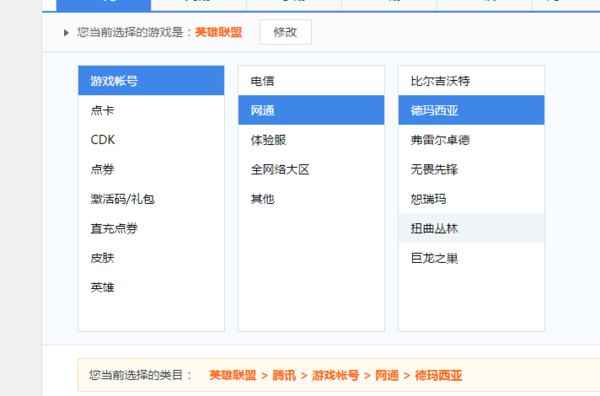Click 腾讯 in the category breadcrumb
Viewport: 600px width, 396px height.
[x=284, y=375]
